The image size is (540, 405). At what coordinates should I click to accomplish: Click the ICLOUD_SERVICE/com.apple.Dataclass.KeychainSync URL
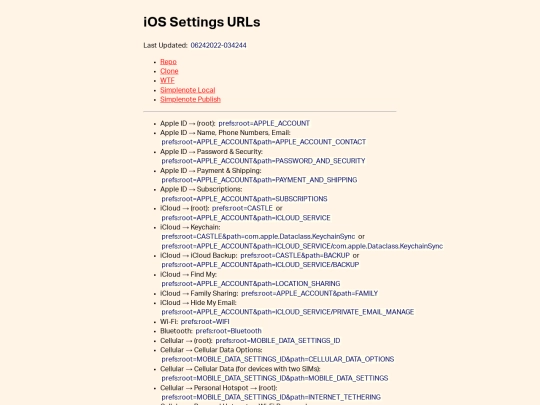(302, 246)
